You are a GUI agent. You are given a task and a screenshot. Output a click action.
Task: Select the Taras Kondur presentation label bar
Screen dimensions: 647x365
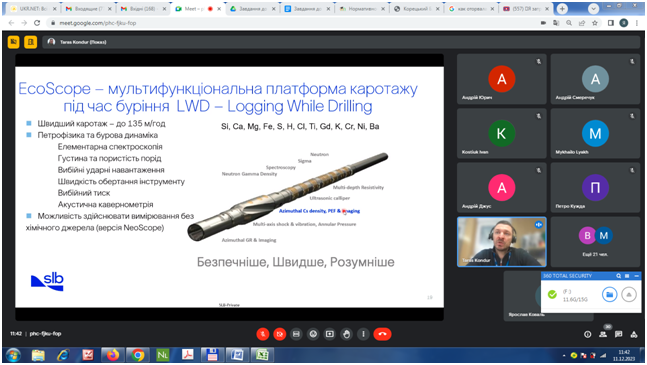point(341,42)
